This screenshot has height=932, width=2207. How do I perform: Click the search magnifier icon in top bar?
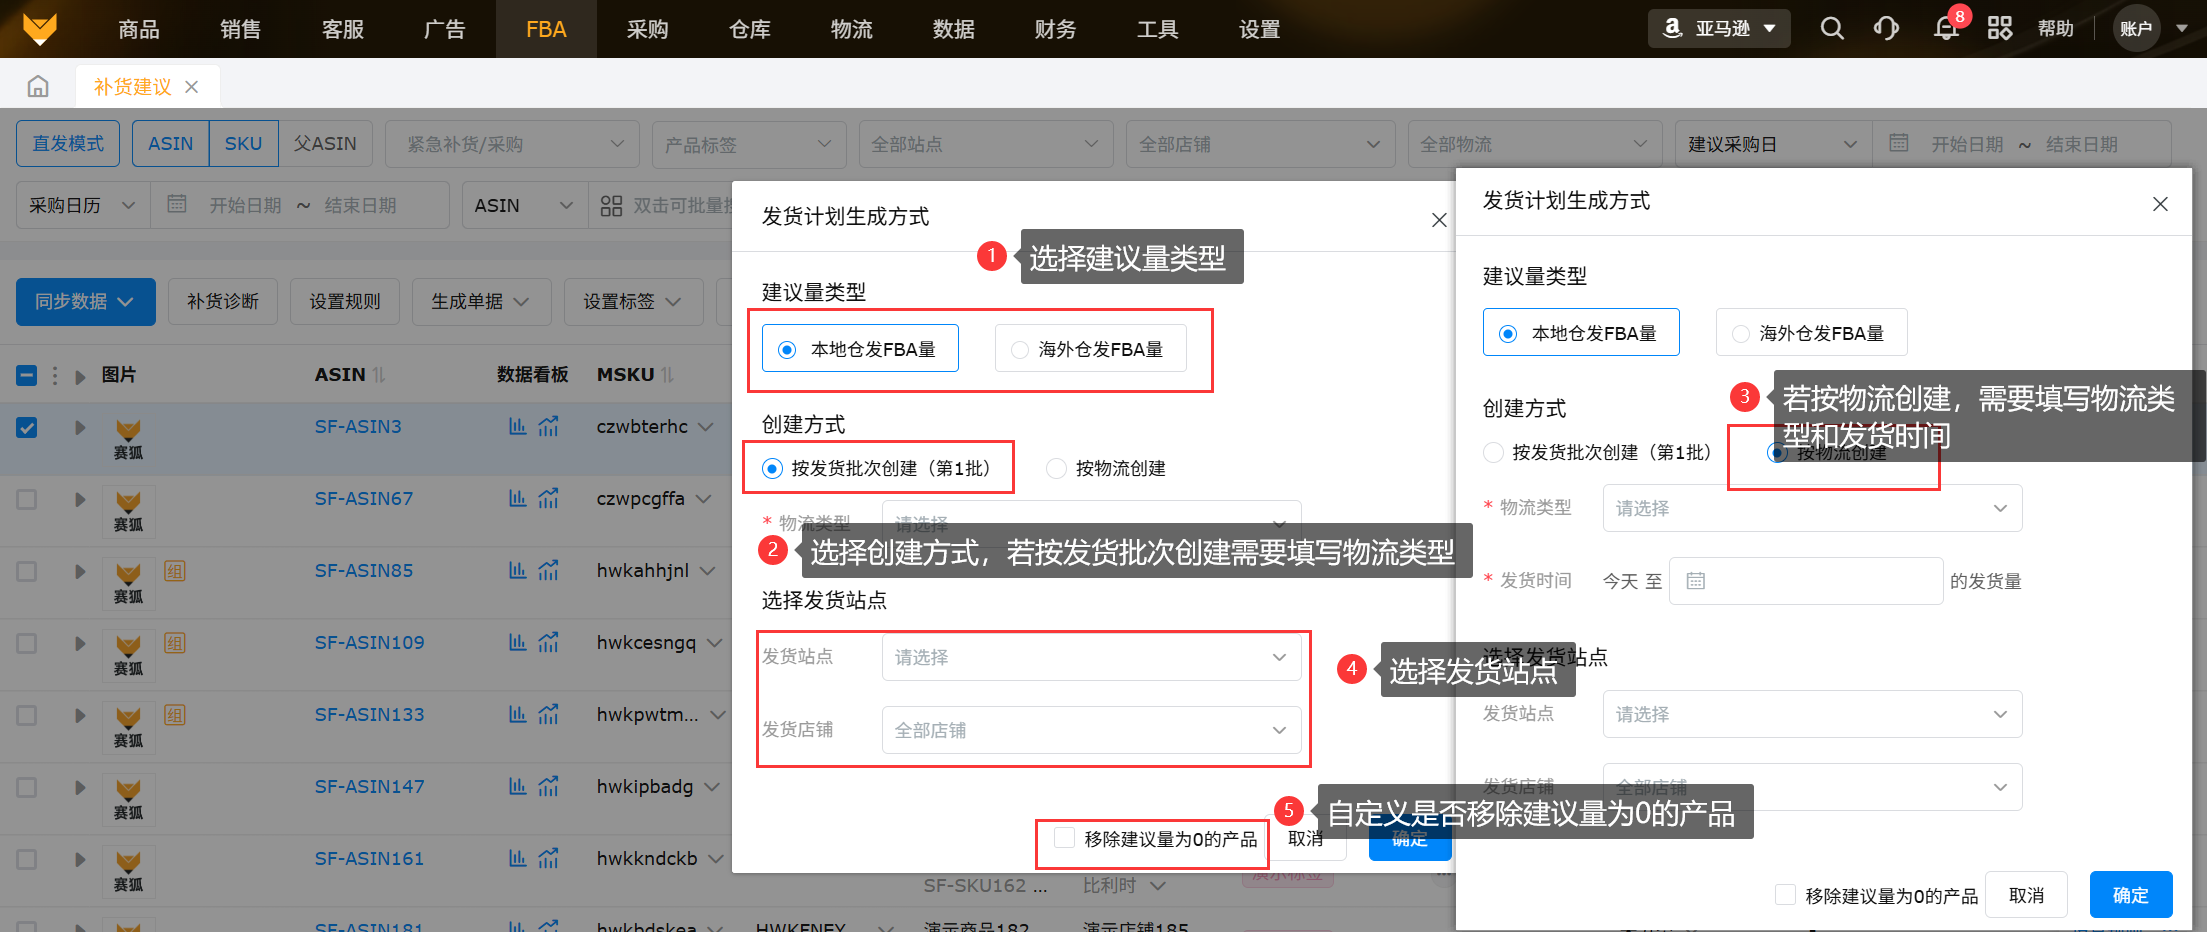(1831, 29)
